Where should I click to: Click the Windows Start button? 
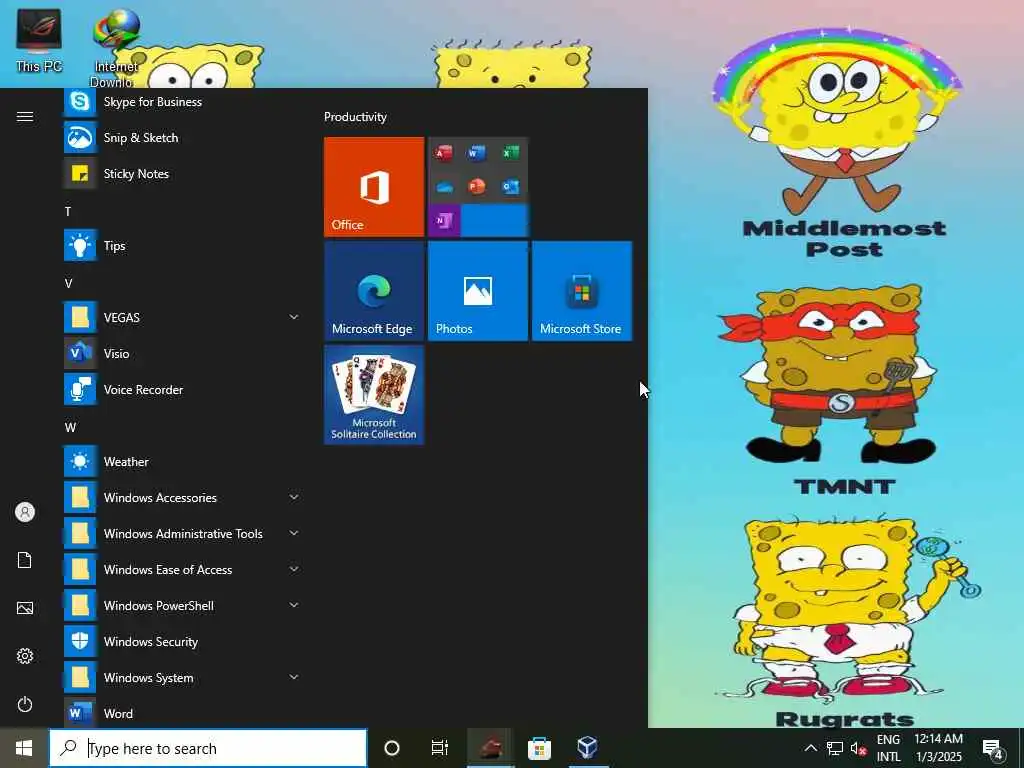tap(24, 748)
